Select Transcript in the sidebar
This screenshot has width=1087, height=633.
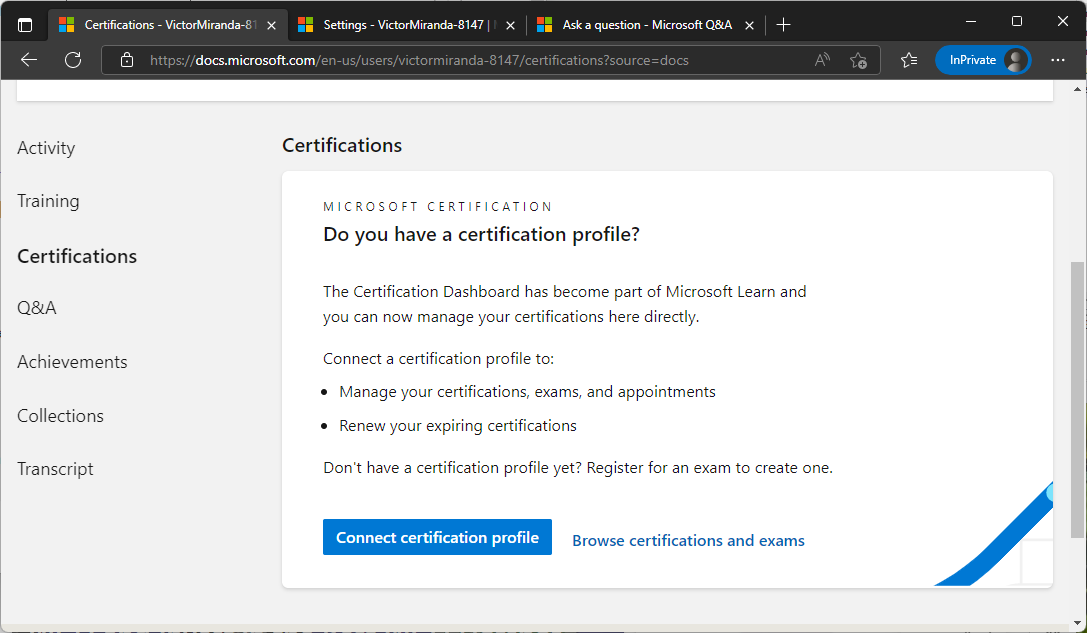pos(55,468)
